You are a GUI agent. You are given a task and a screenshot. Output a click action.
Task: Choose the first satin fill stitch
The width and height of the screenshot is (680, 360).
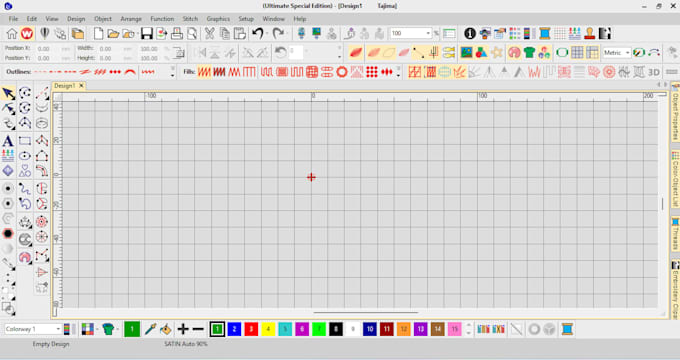tap(204, 72)
